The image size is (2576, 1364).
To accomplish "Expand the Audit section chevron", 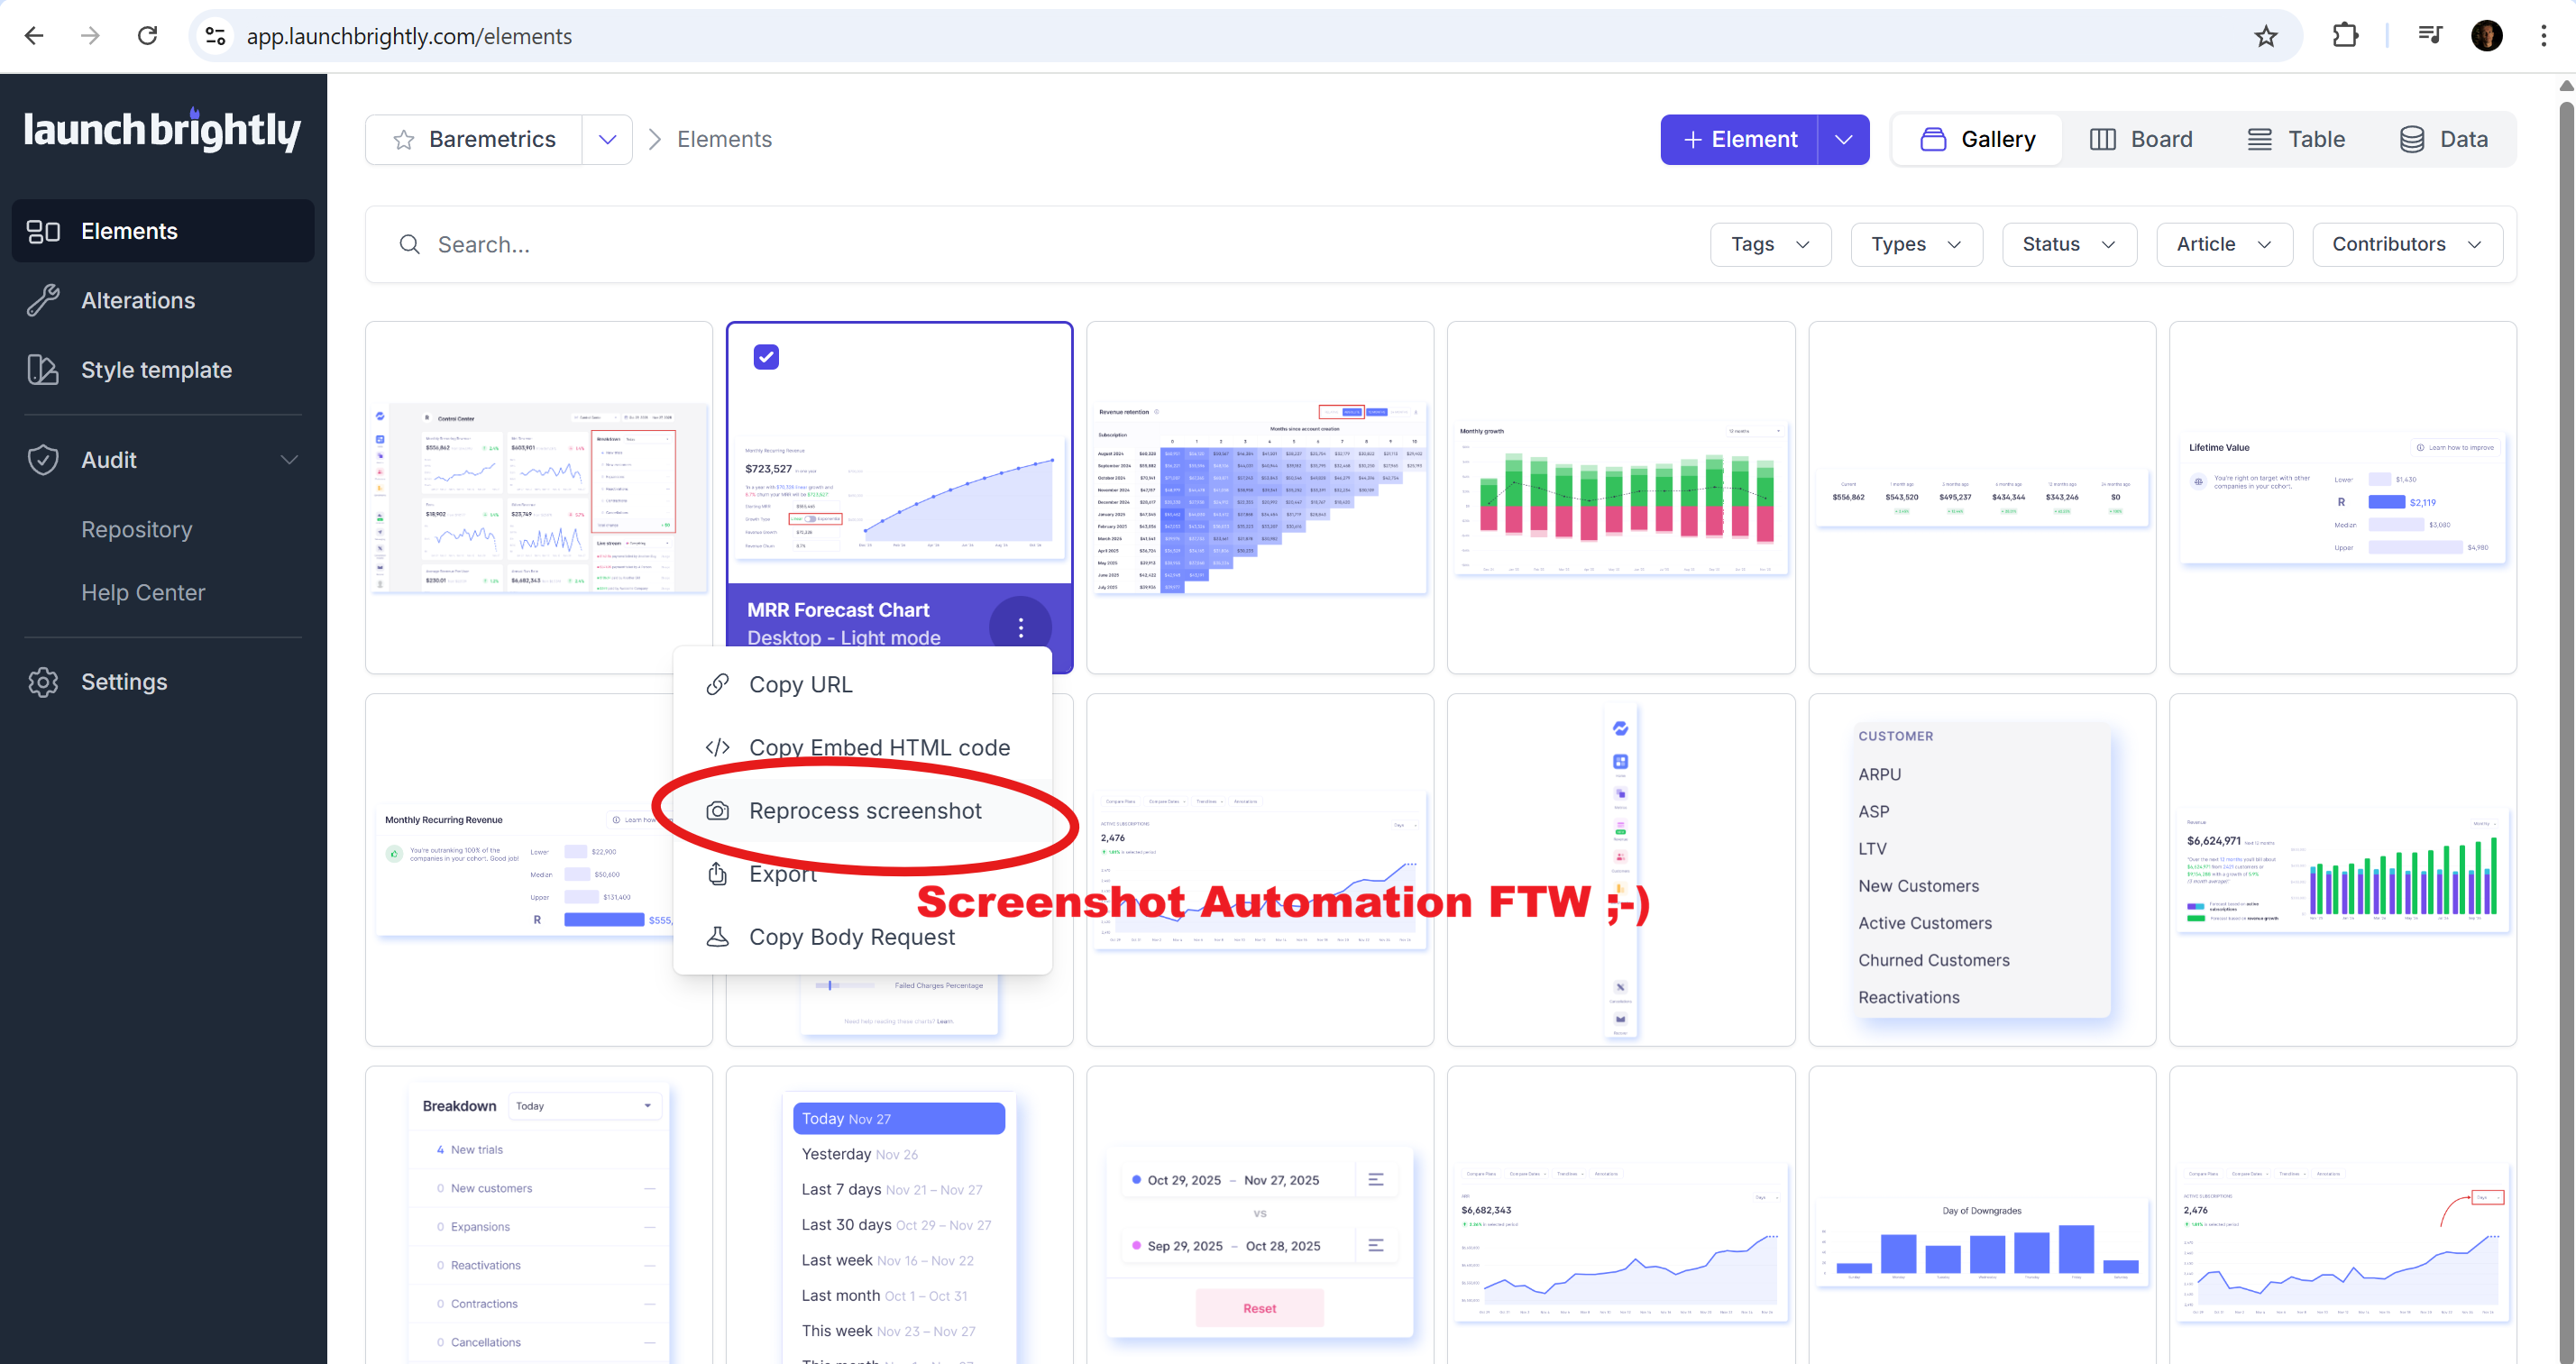I will tap(289, 460).
